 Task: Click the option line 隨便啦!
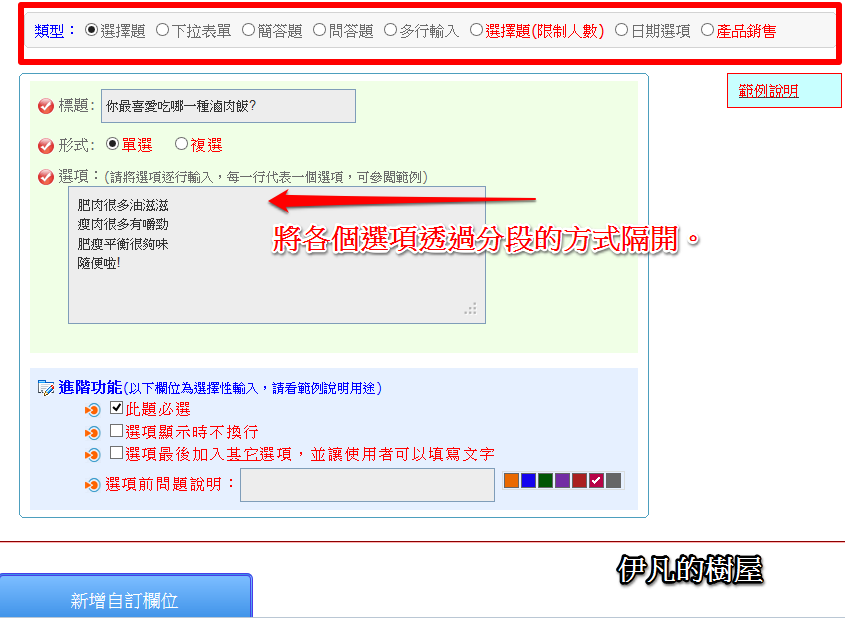click(99, 263)
